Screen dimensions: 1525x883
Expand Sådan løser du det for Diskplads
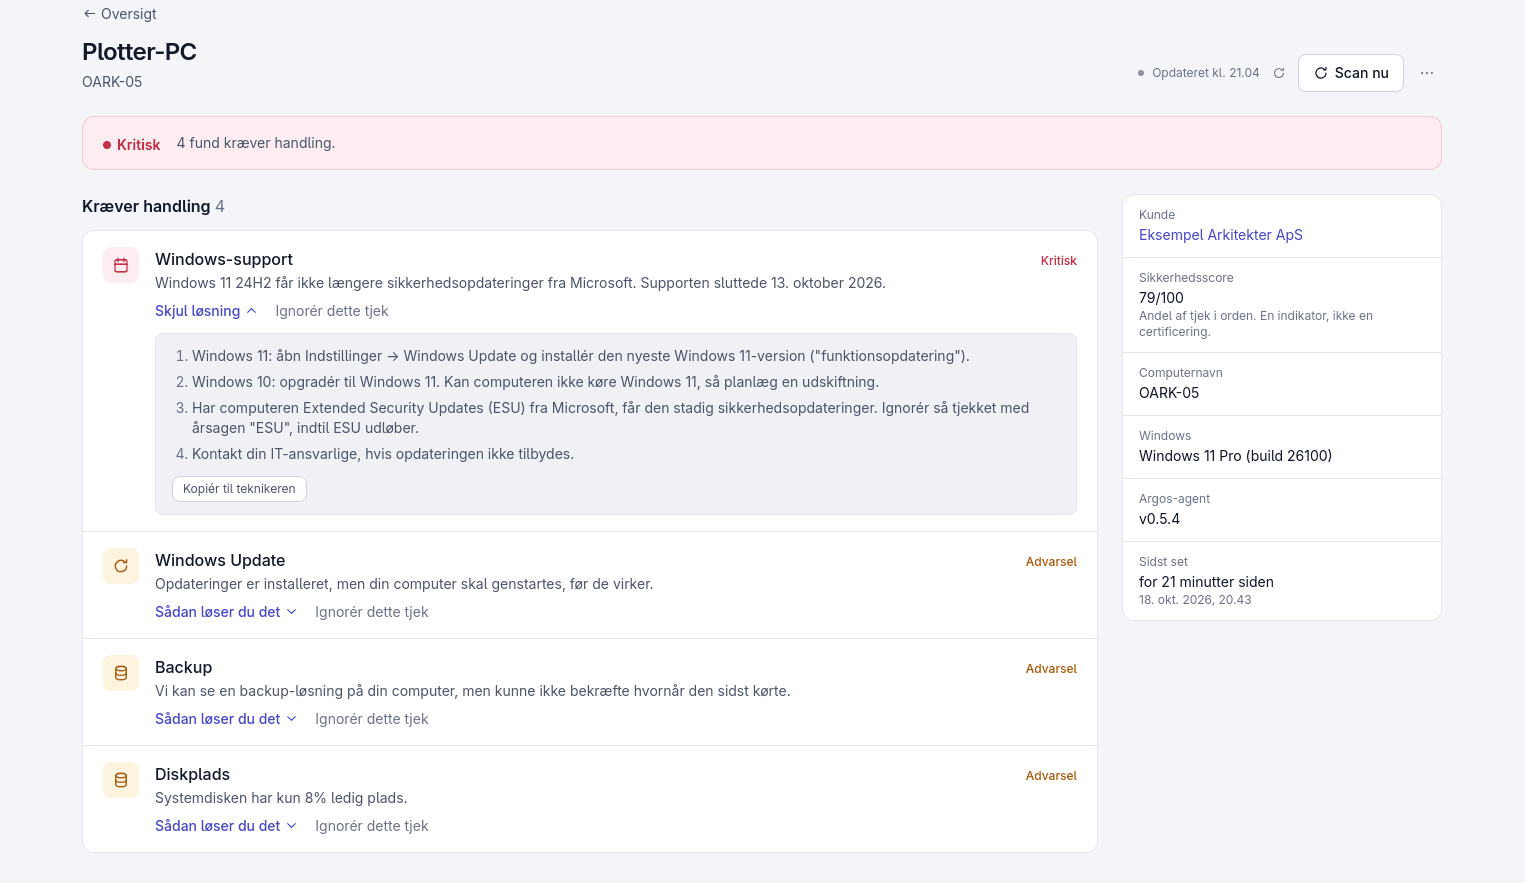226,826
